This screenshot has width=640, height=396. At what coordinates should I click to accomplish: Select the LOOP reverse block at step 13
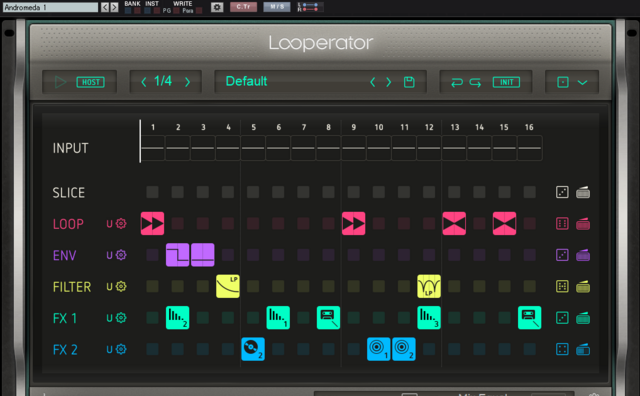pos(454,223)
